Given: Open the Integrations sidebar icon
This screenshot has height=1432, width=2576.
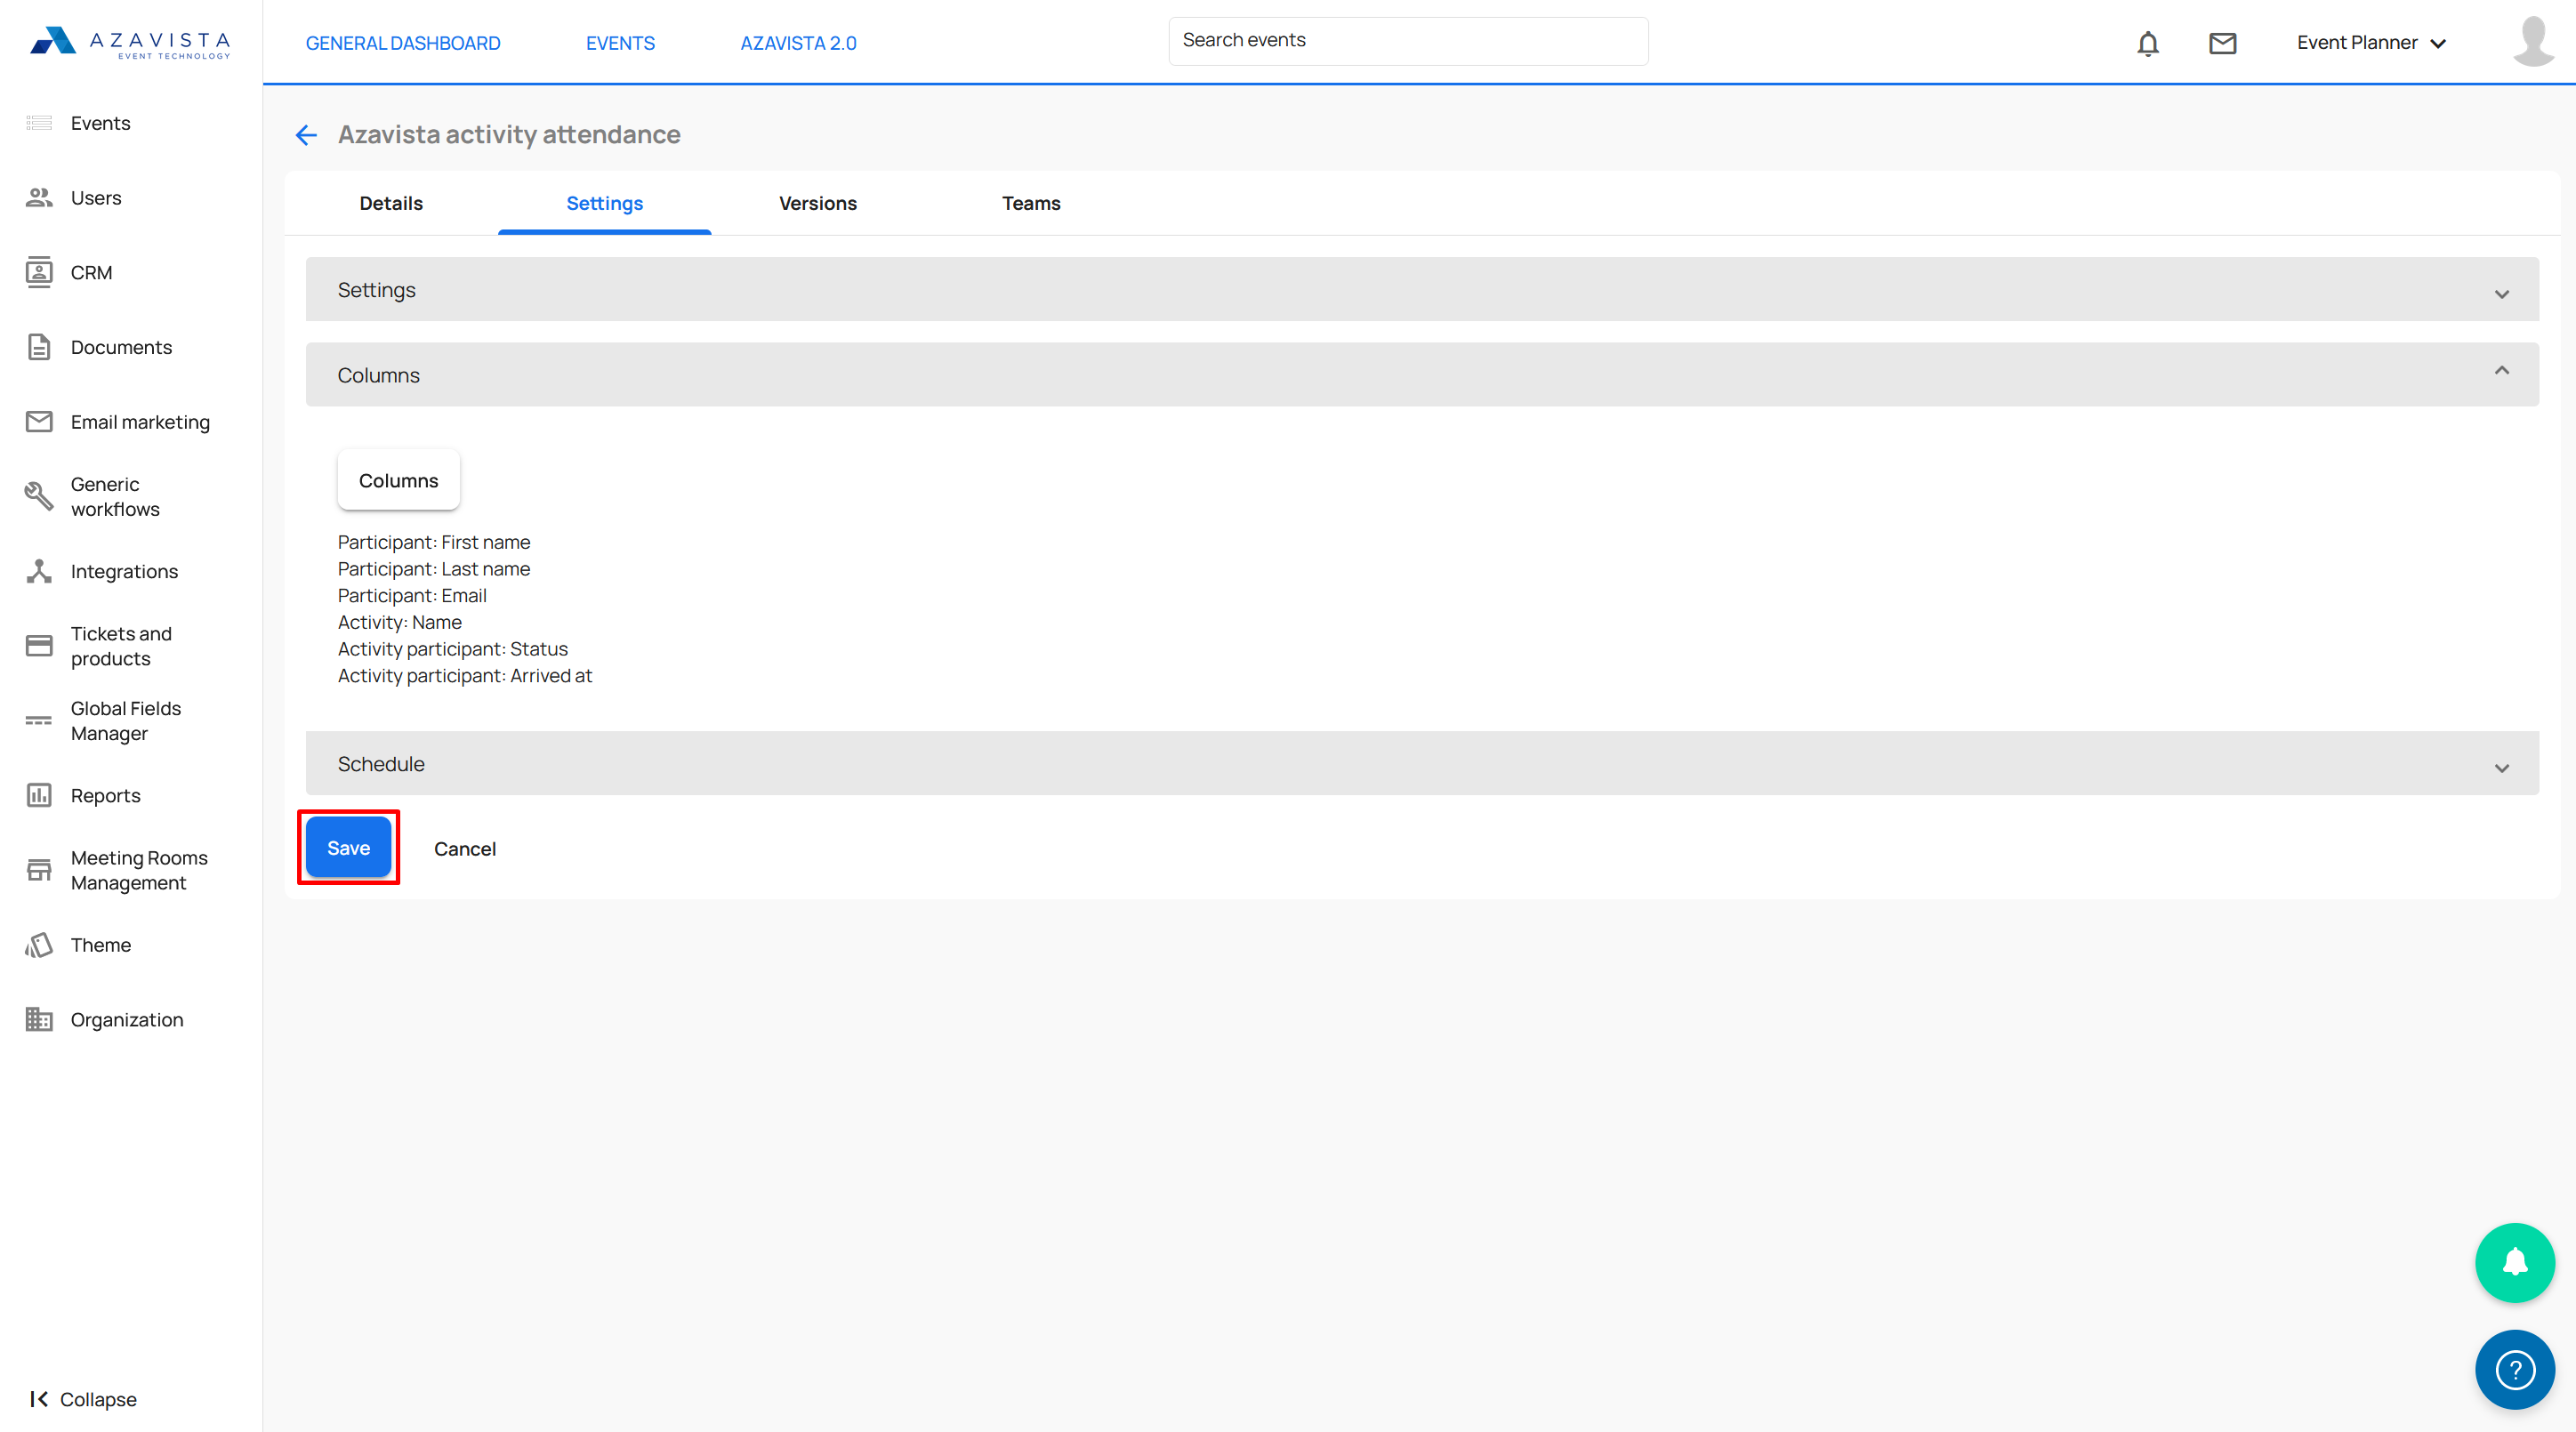Looking at the screenshot, I should pos(39,571).
